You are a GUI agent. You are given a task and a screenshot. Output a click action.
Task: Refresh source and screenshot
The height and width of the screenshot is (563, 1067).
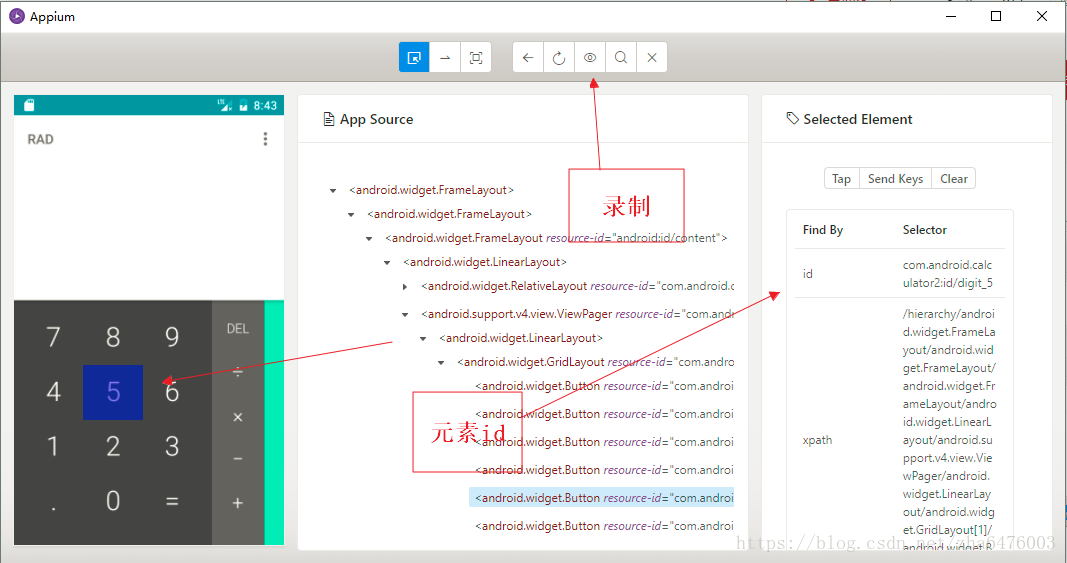click(x=559, y=57)
